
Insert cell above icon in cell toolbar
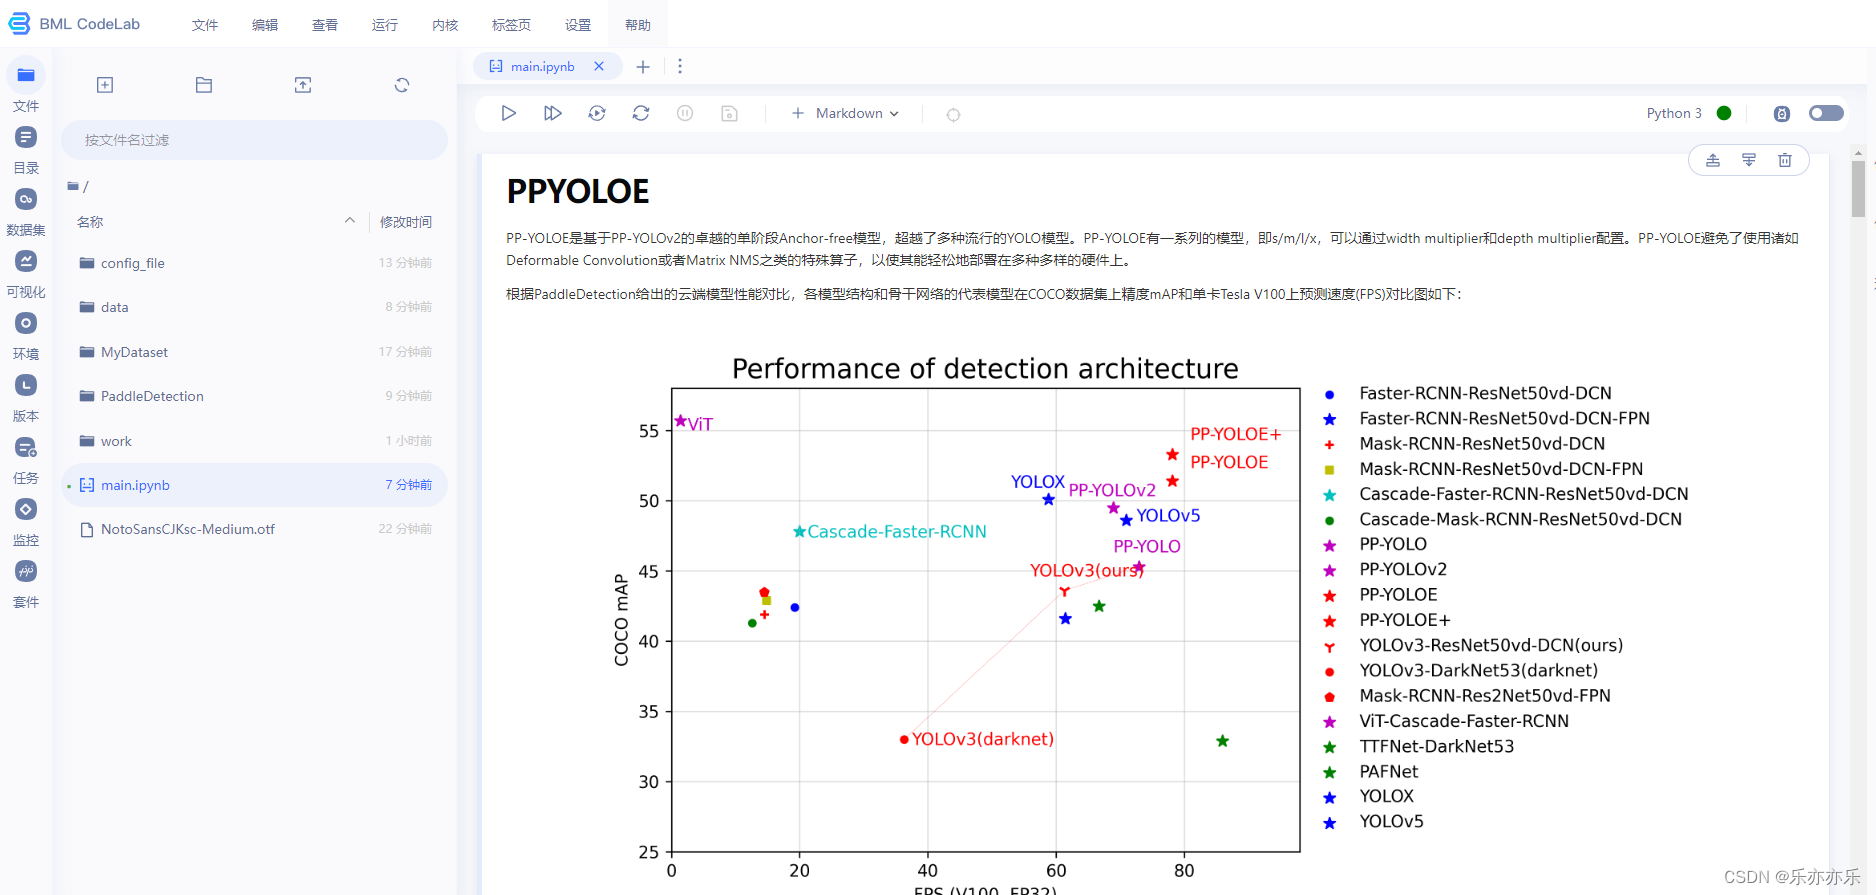point(1713,160)
